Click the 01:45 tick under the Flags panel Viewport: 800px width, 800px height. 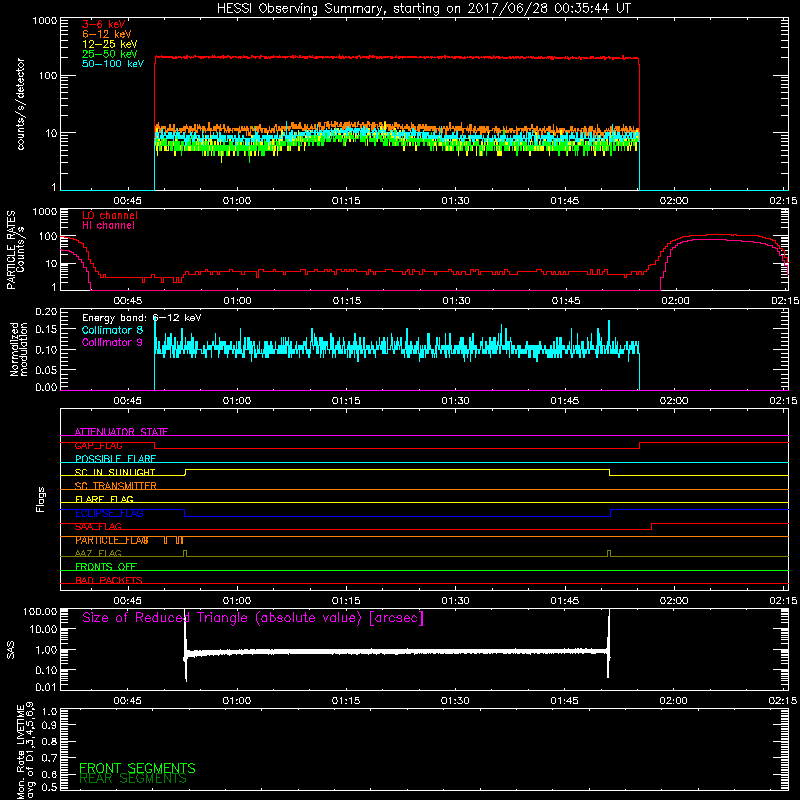(565, 601)
